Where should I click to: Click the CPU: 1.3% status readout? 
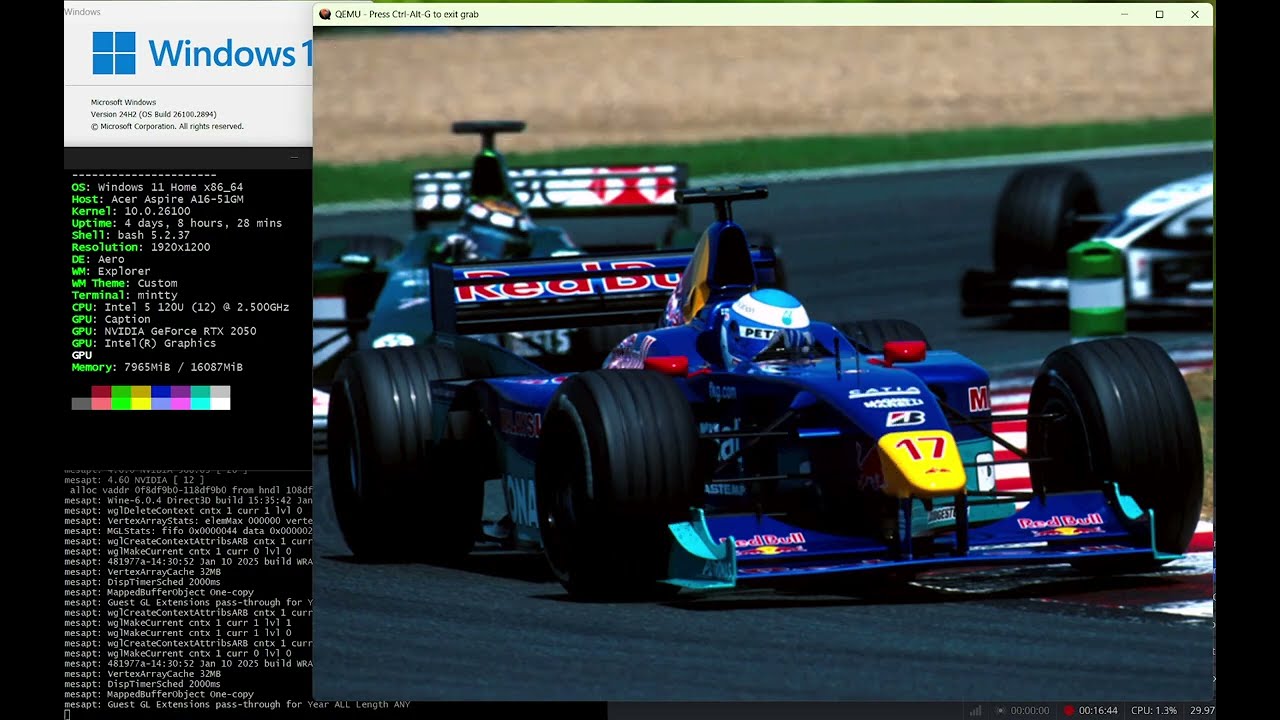pyautogui.click(x=1153, y=710)
